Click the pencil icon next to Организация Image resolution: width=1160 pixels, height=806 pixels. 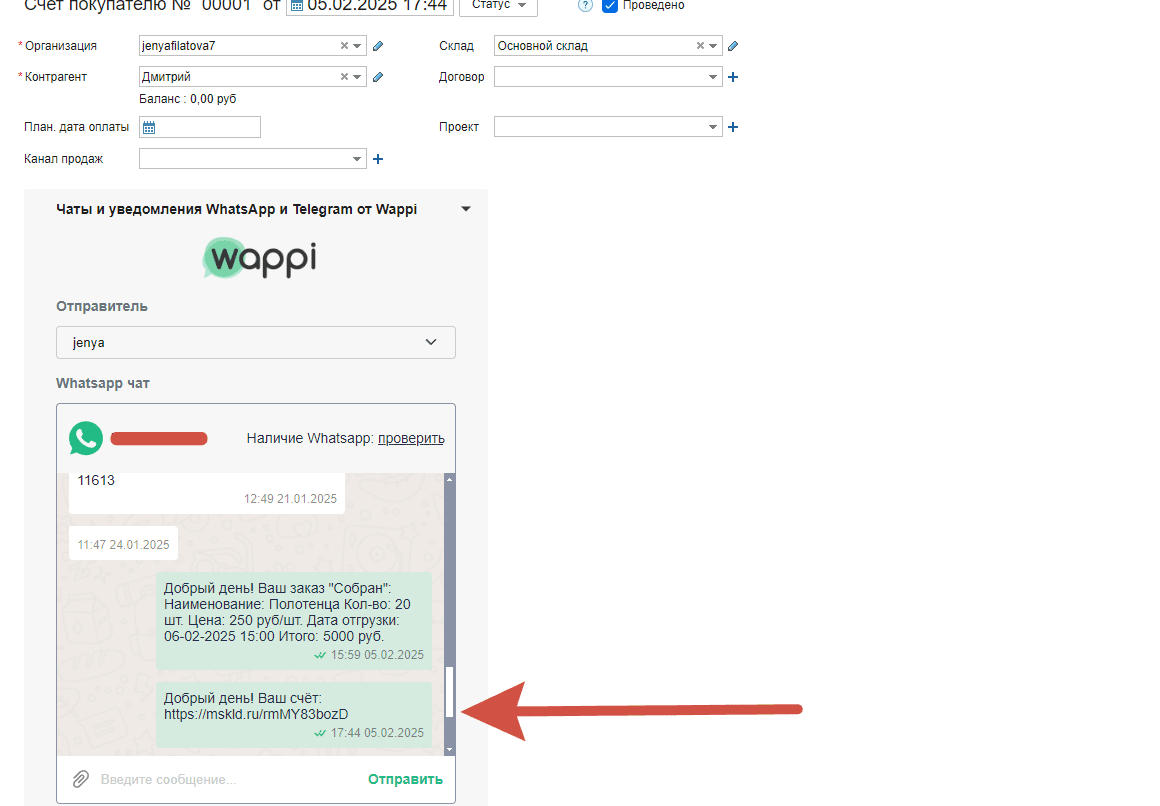click(x=378, y=46)
